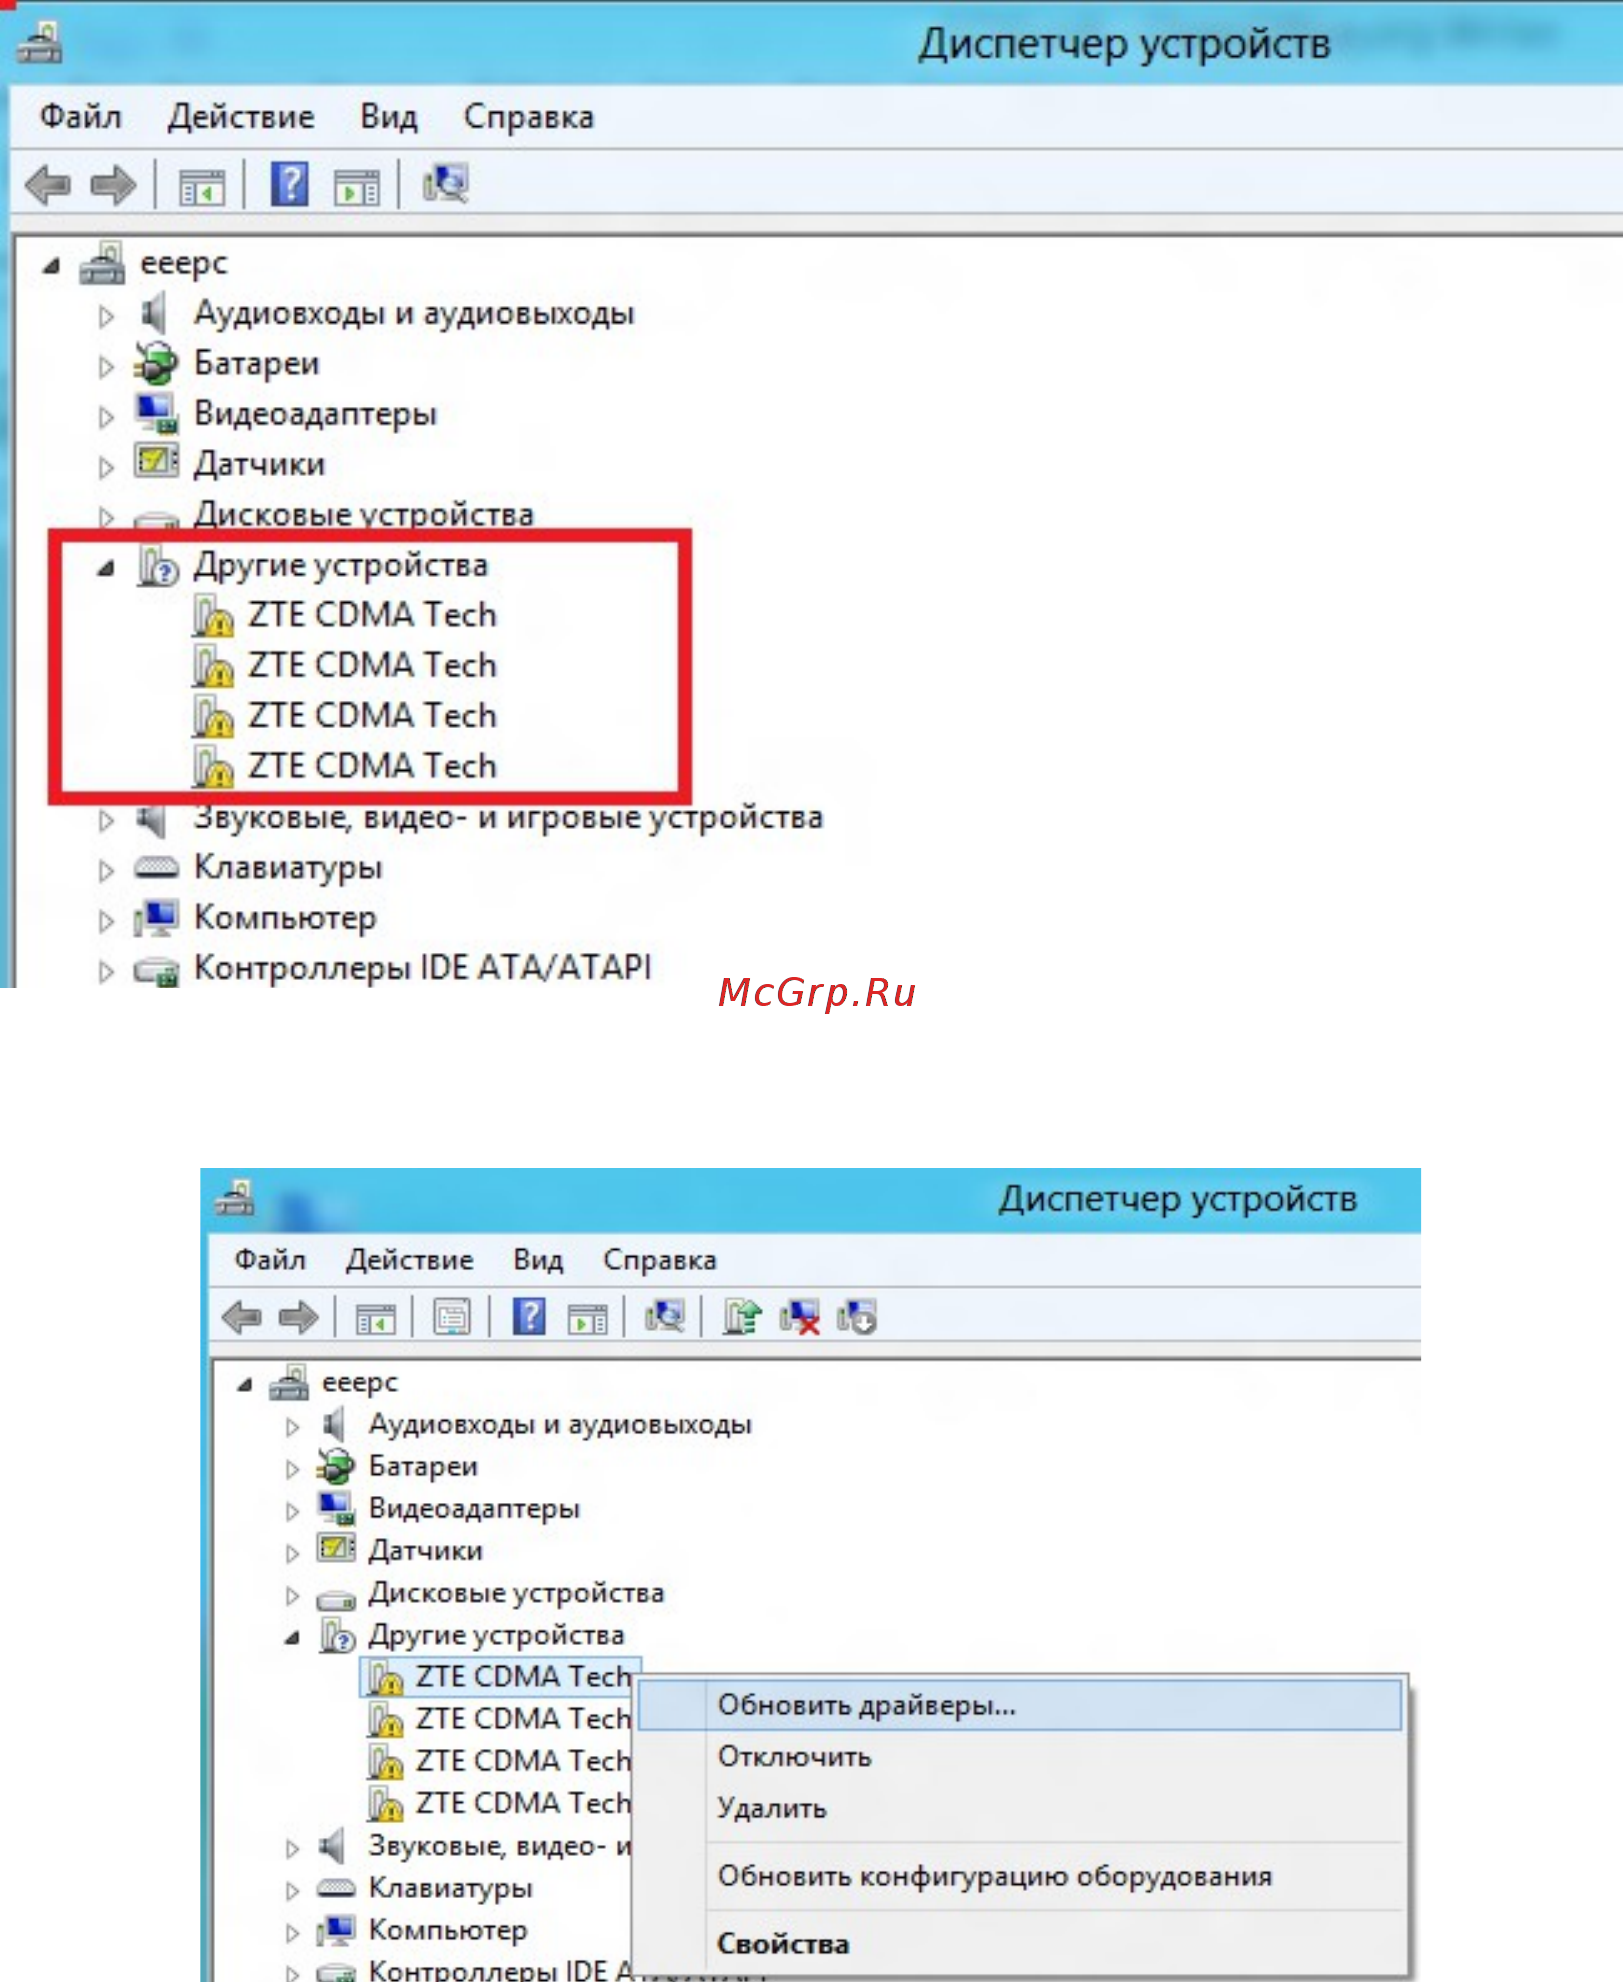Screen dimensions: 1623x1982
Task: Choose Свойства in context menu
Action: (x=1019, y=1944)
